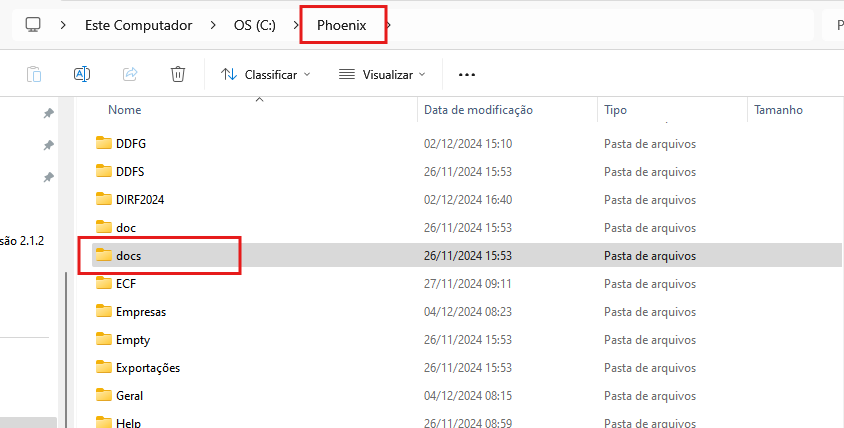Viewport: 844px width, 428px height.
Task: Click the second pin icon in the sidebar
Action: tap(48, 145)
